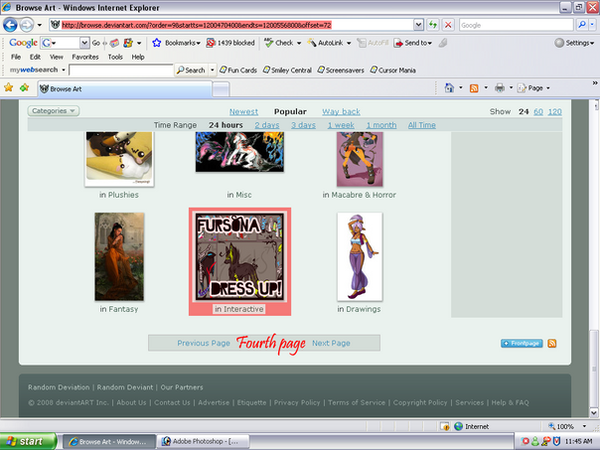Select the Browse Art tab
Viewport: 600px width, 450px height.
(124, 89)
